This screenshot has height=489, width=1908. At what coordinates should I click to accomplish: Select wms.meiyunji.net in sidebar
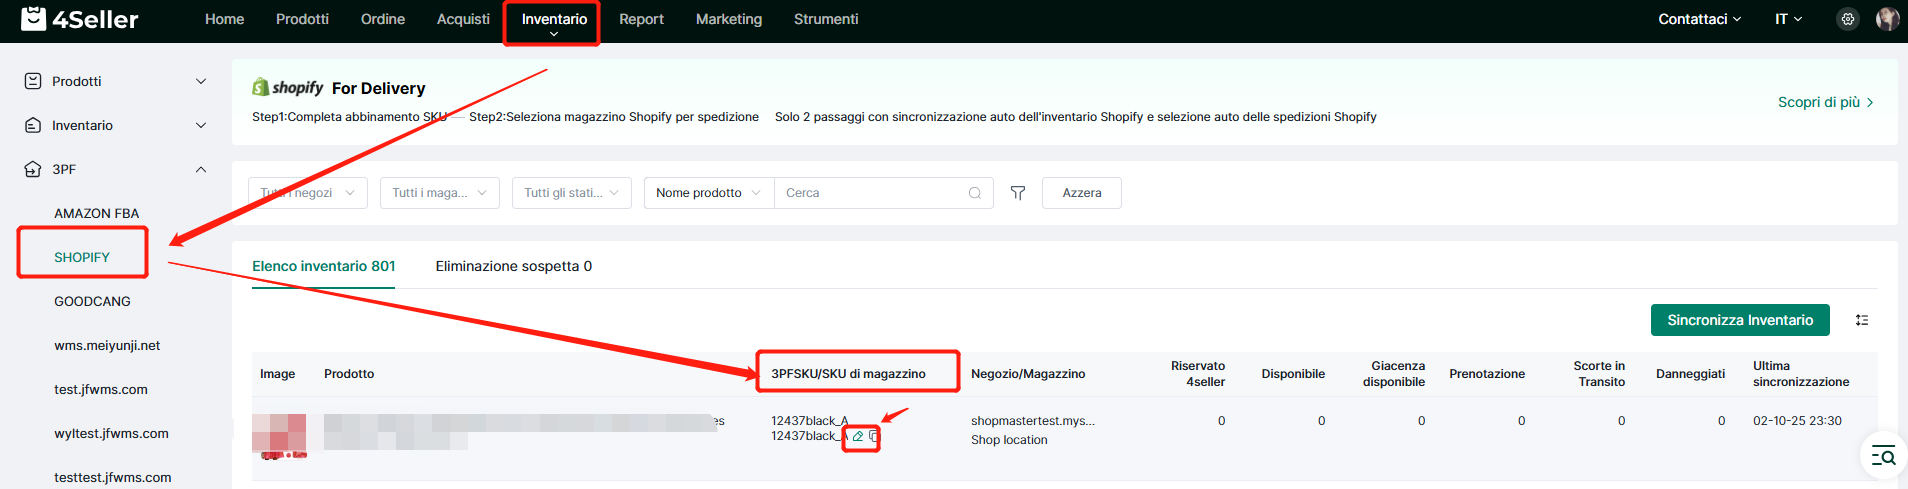pos(107,345)
